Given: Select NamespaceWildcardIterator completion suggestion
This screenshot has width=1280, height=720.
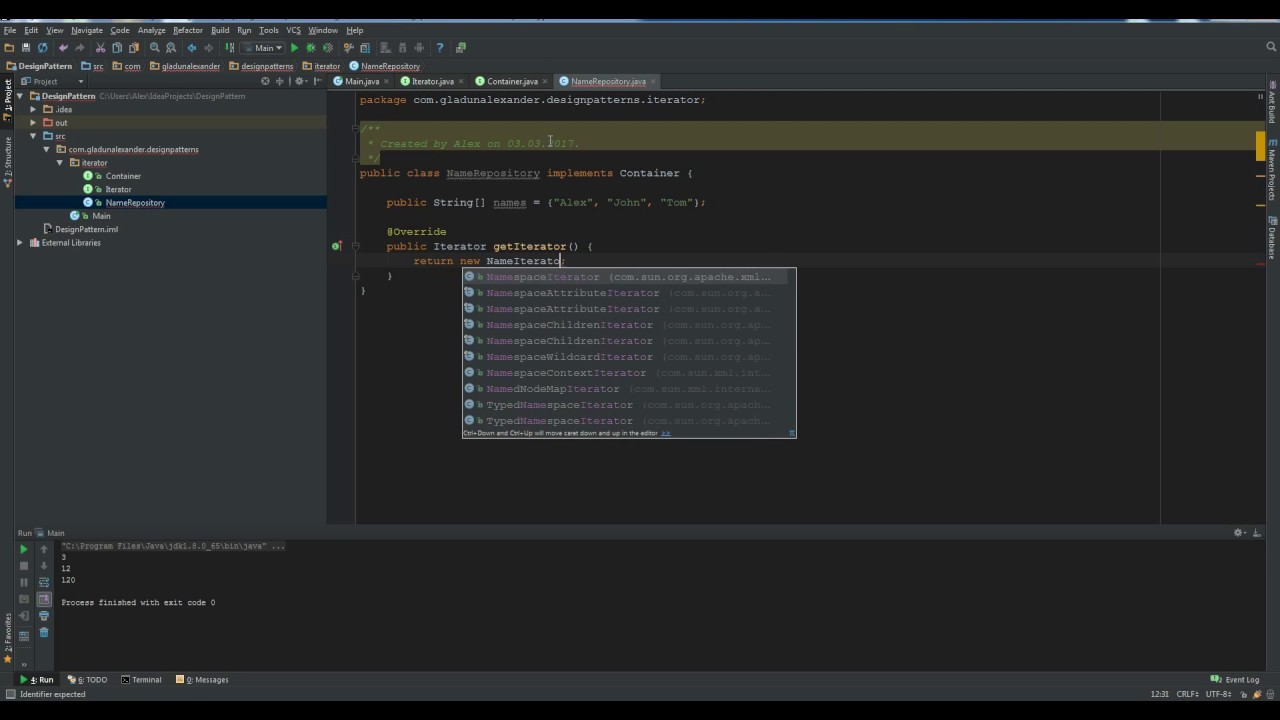Looking at the screenshot, I should pos(628,357).
